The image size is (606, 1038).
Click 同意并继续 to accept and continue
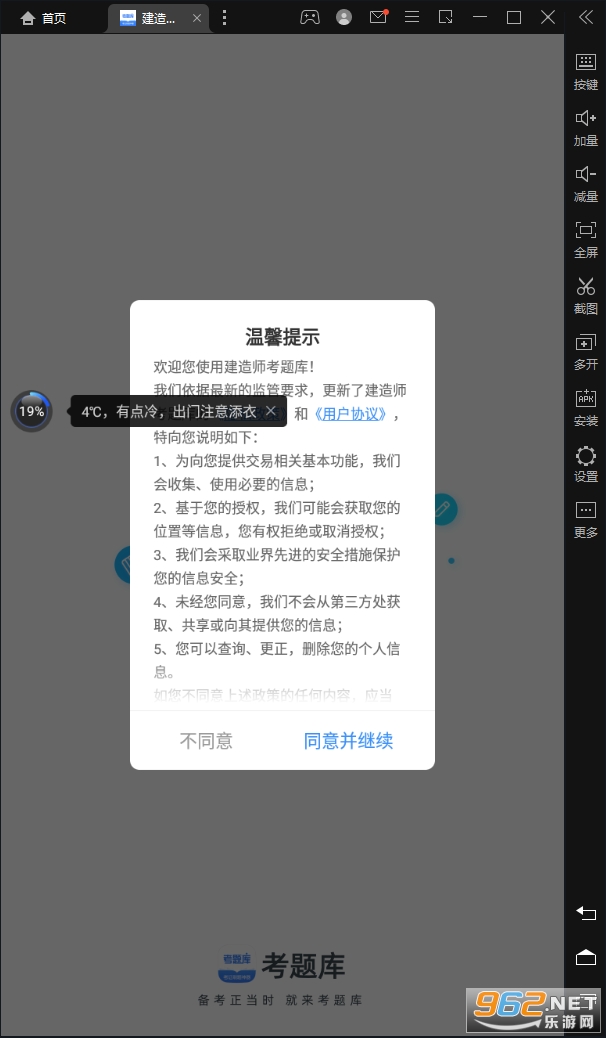(x=348, y=740)
